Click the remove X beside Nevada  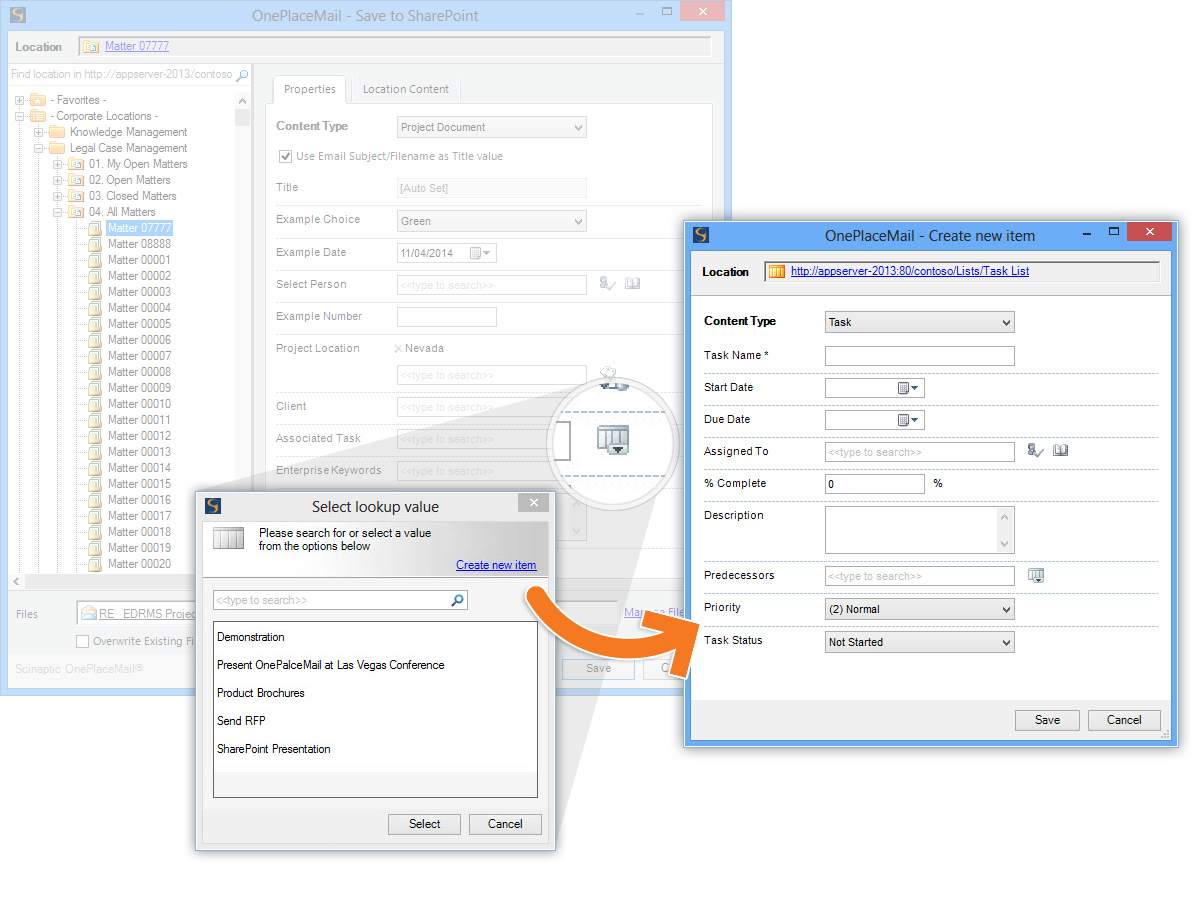pos(398,349)
